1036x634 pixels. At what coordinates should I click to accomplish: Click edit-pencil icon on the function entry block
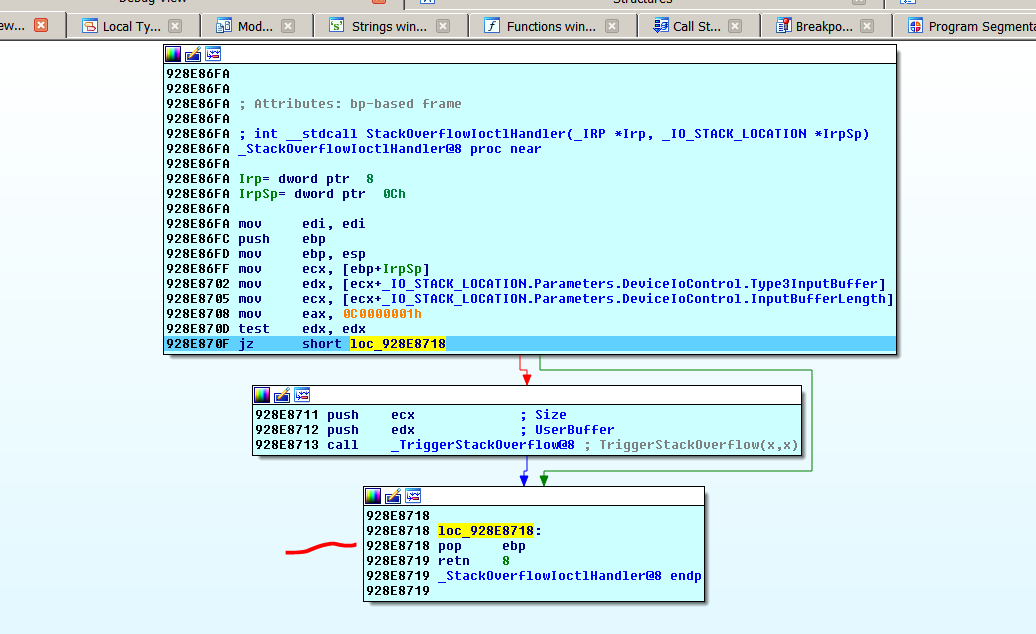[193, 54]
